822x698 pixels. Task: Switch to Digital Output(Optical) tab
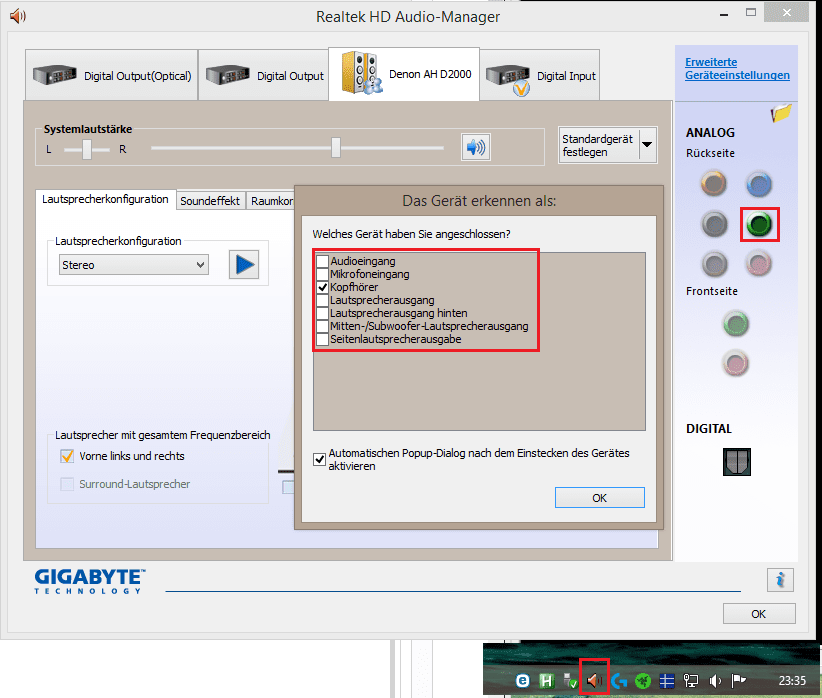coord(112,76)
